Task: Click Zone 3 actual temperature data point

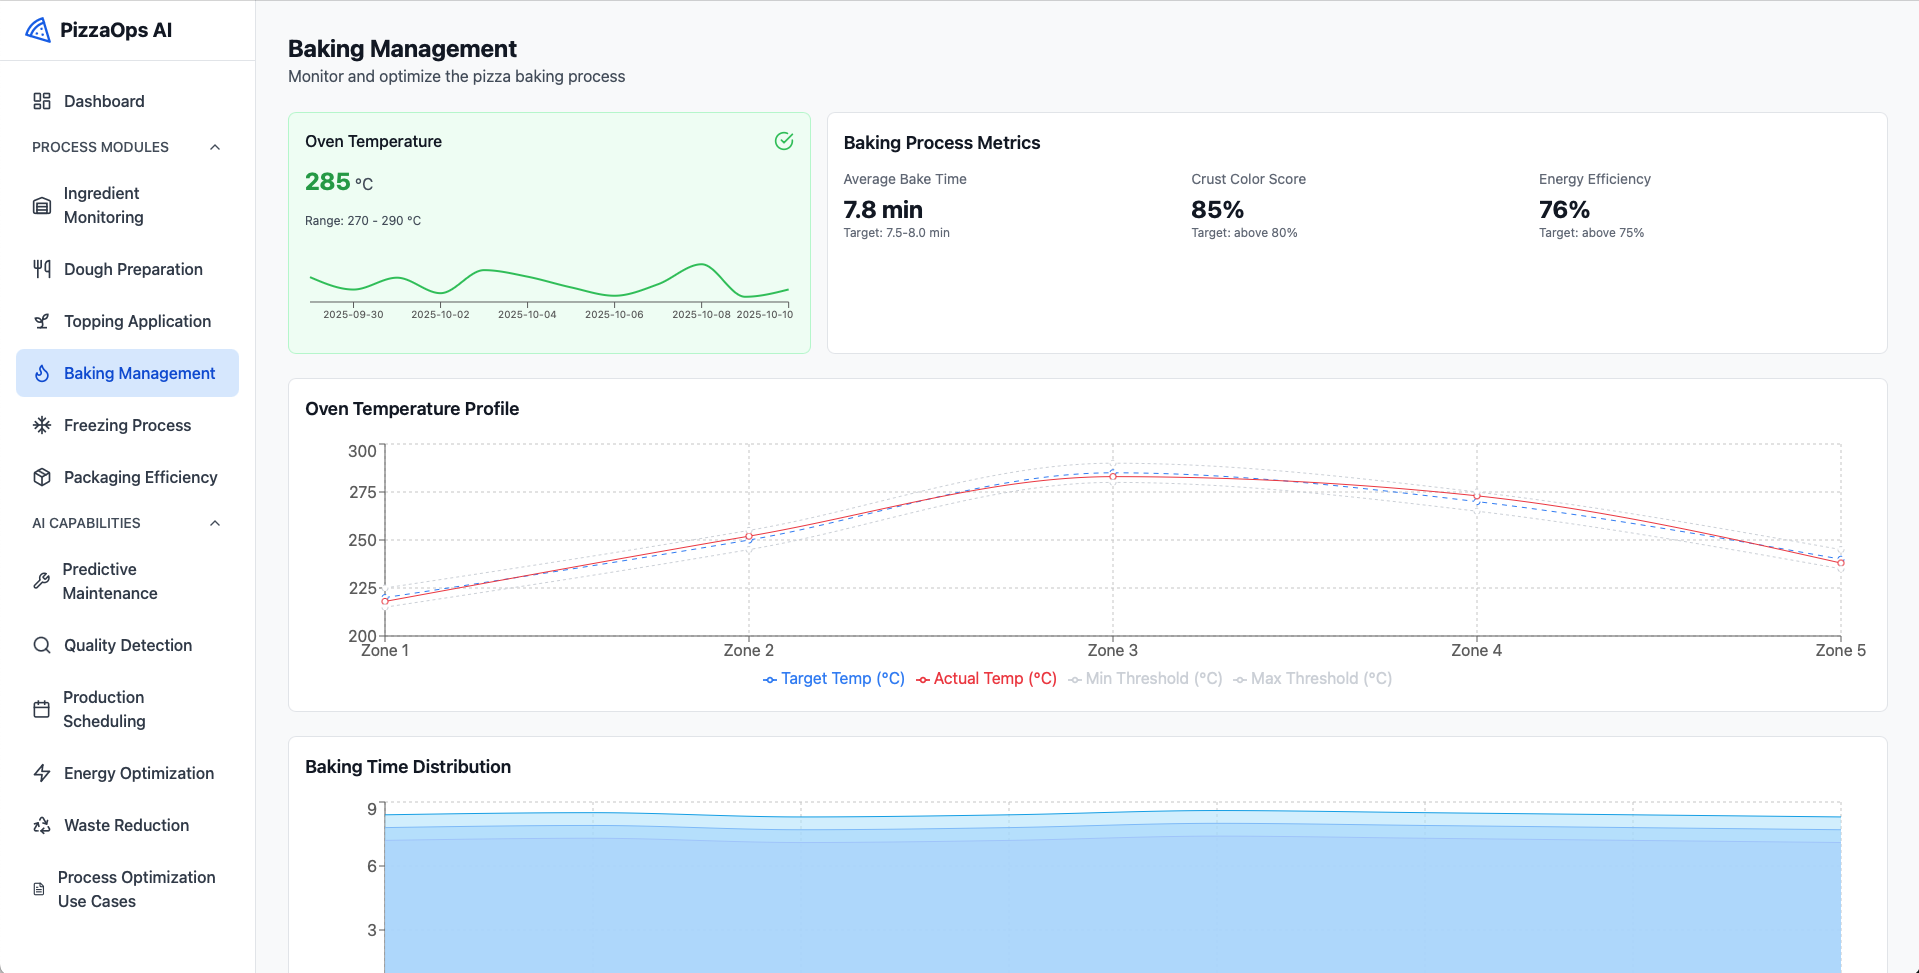Action: tap(1113, 477)
